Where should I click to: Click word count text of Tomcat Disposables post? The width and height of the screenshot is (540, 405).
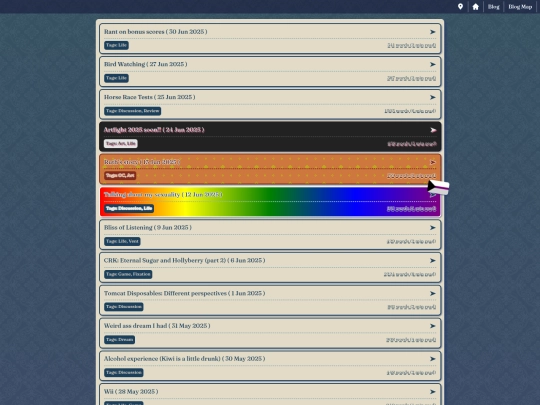pos(412,307)
